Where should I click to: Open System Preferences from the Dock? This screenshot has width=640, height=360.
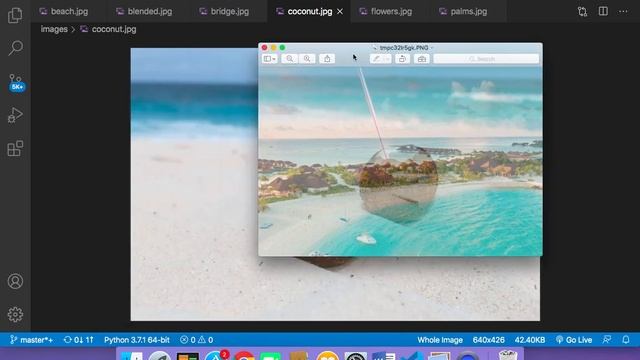coord(356,356)
